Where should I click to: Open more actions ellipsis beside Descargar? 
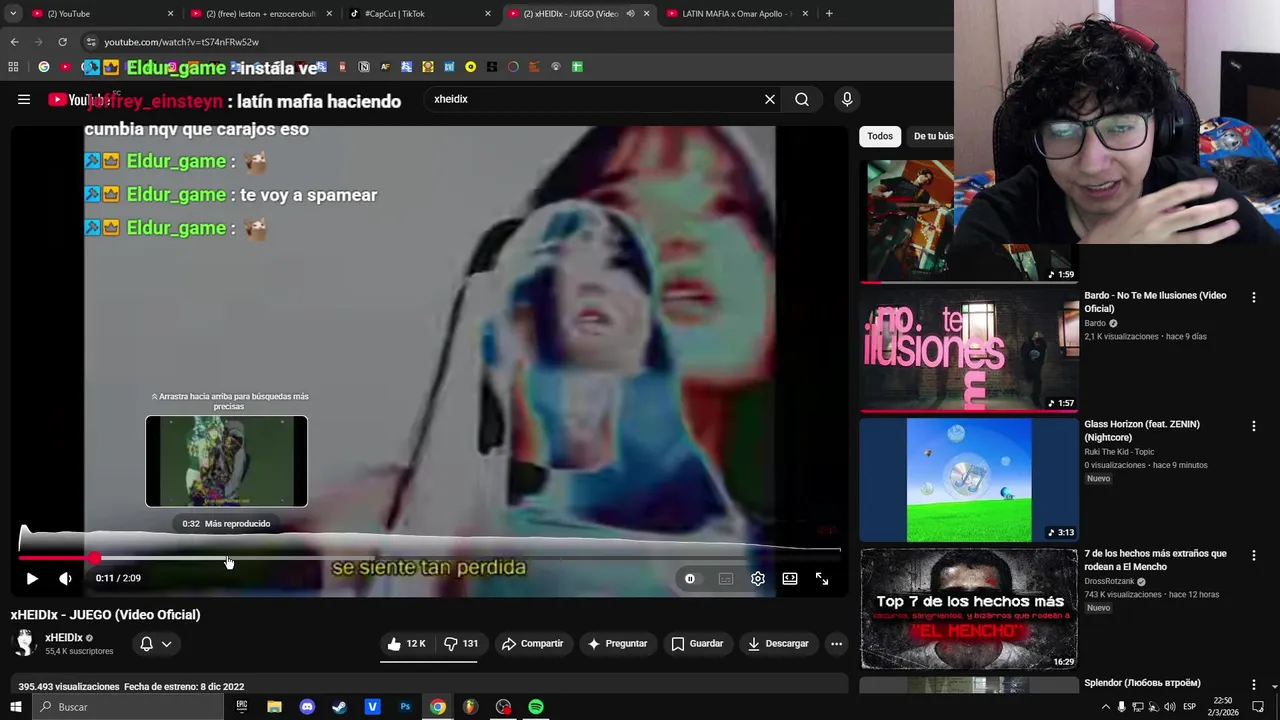pos(837,644)
